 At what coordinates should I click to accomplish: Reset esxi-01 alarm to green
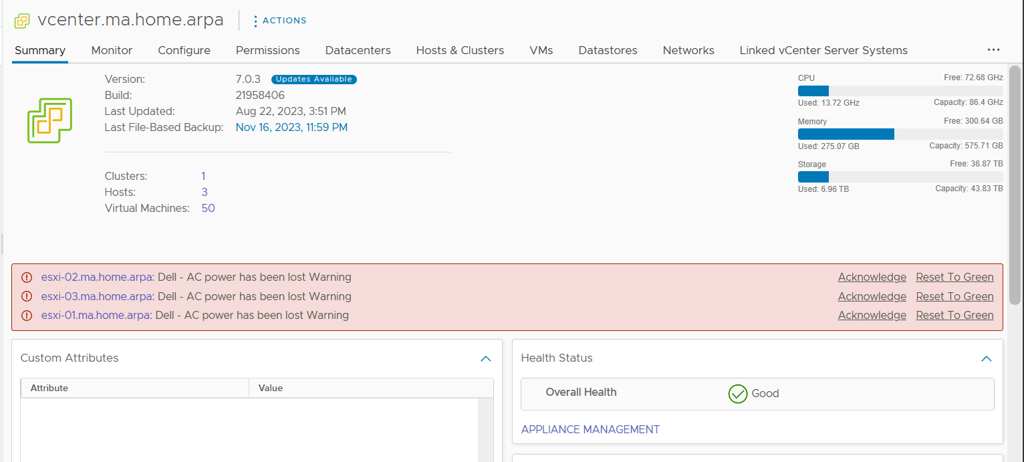click(x=955, y=316)
